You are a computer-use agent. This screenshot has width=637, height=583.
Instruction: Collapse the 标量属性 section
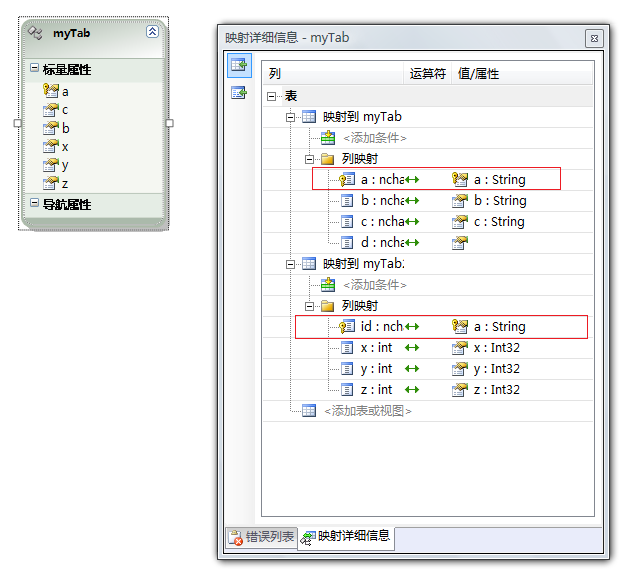point(35,68)
